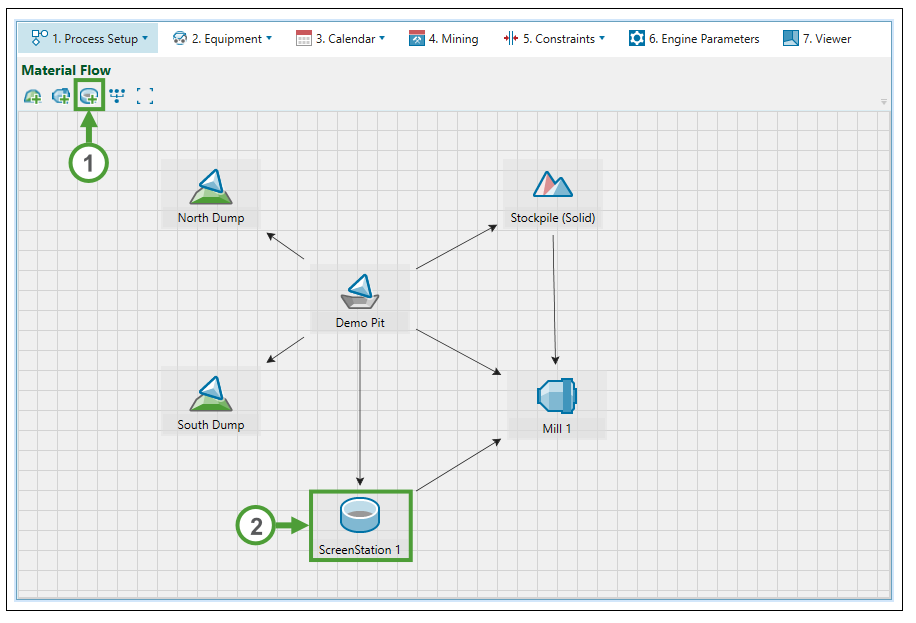Click the auto-arrange layout toolbar icon
The image size is (916, 623).
click(x=117, y=96)
